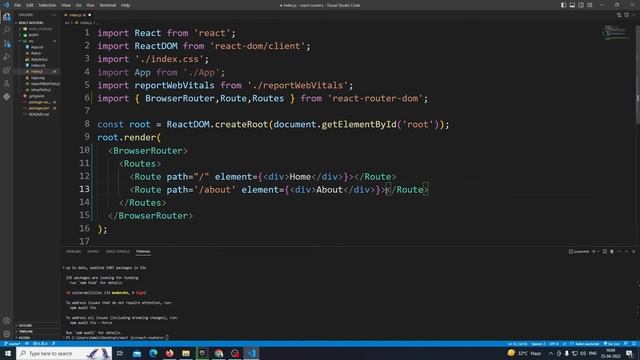Open Windows Start menu

click(7, 353)
